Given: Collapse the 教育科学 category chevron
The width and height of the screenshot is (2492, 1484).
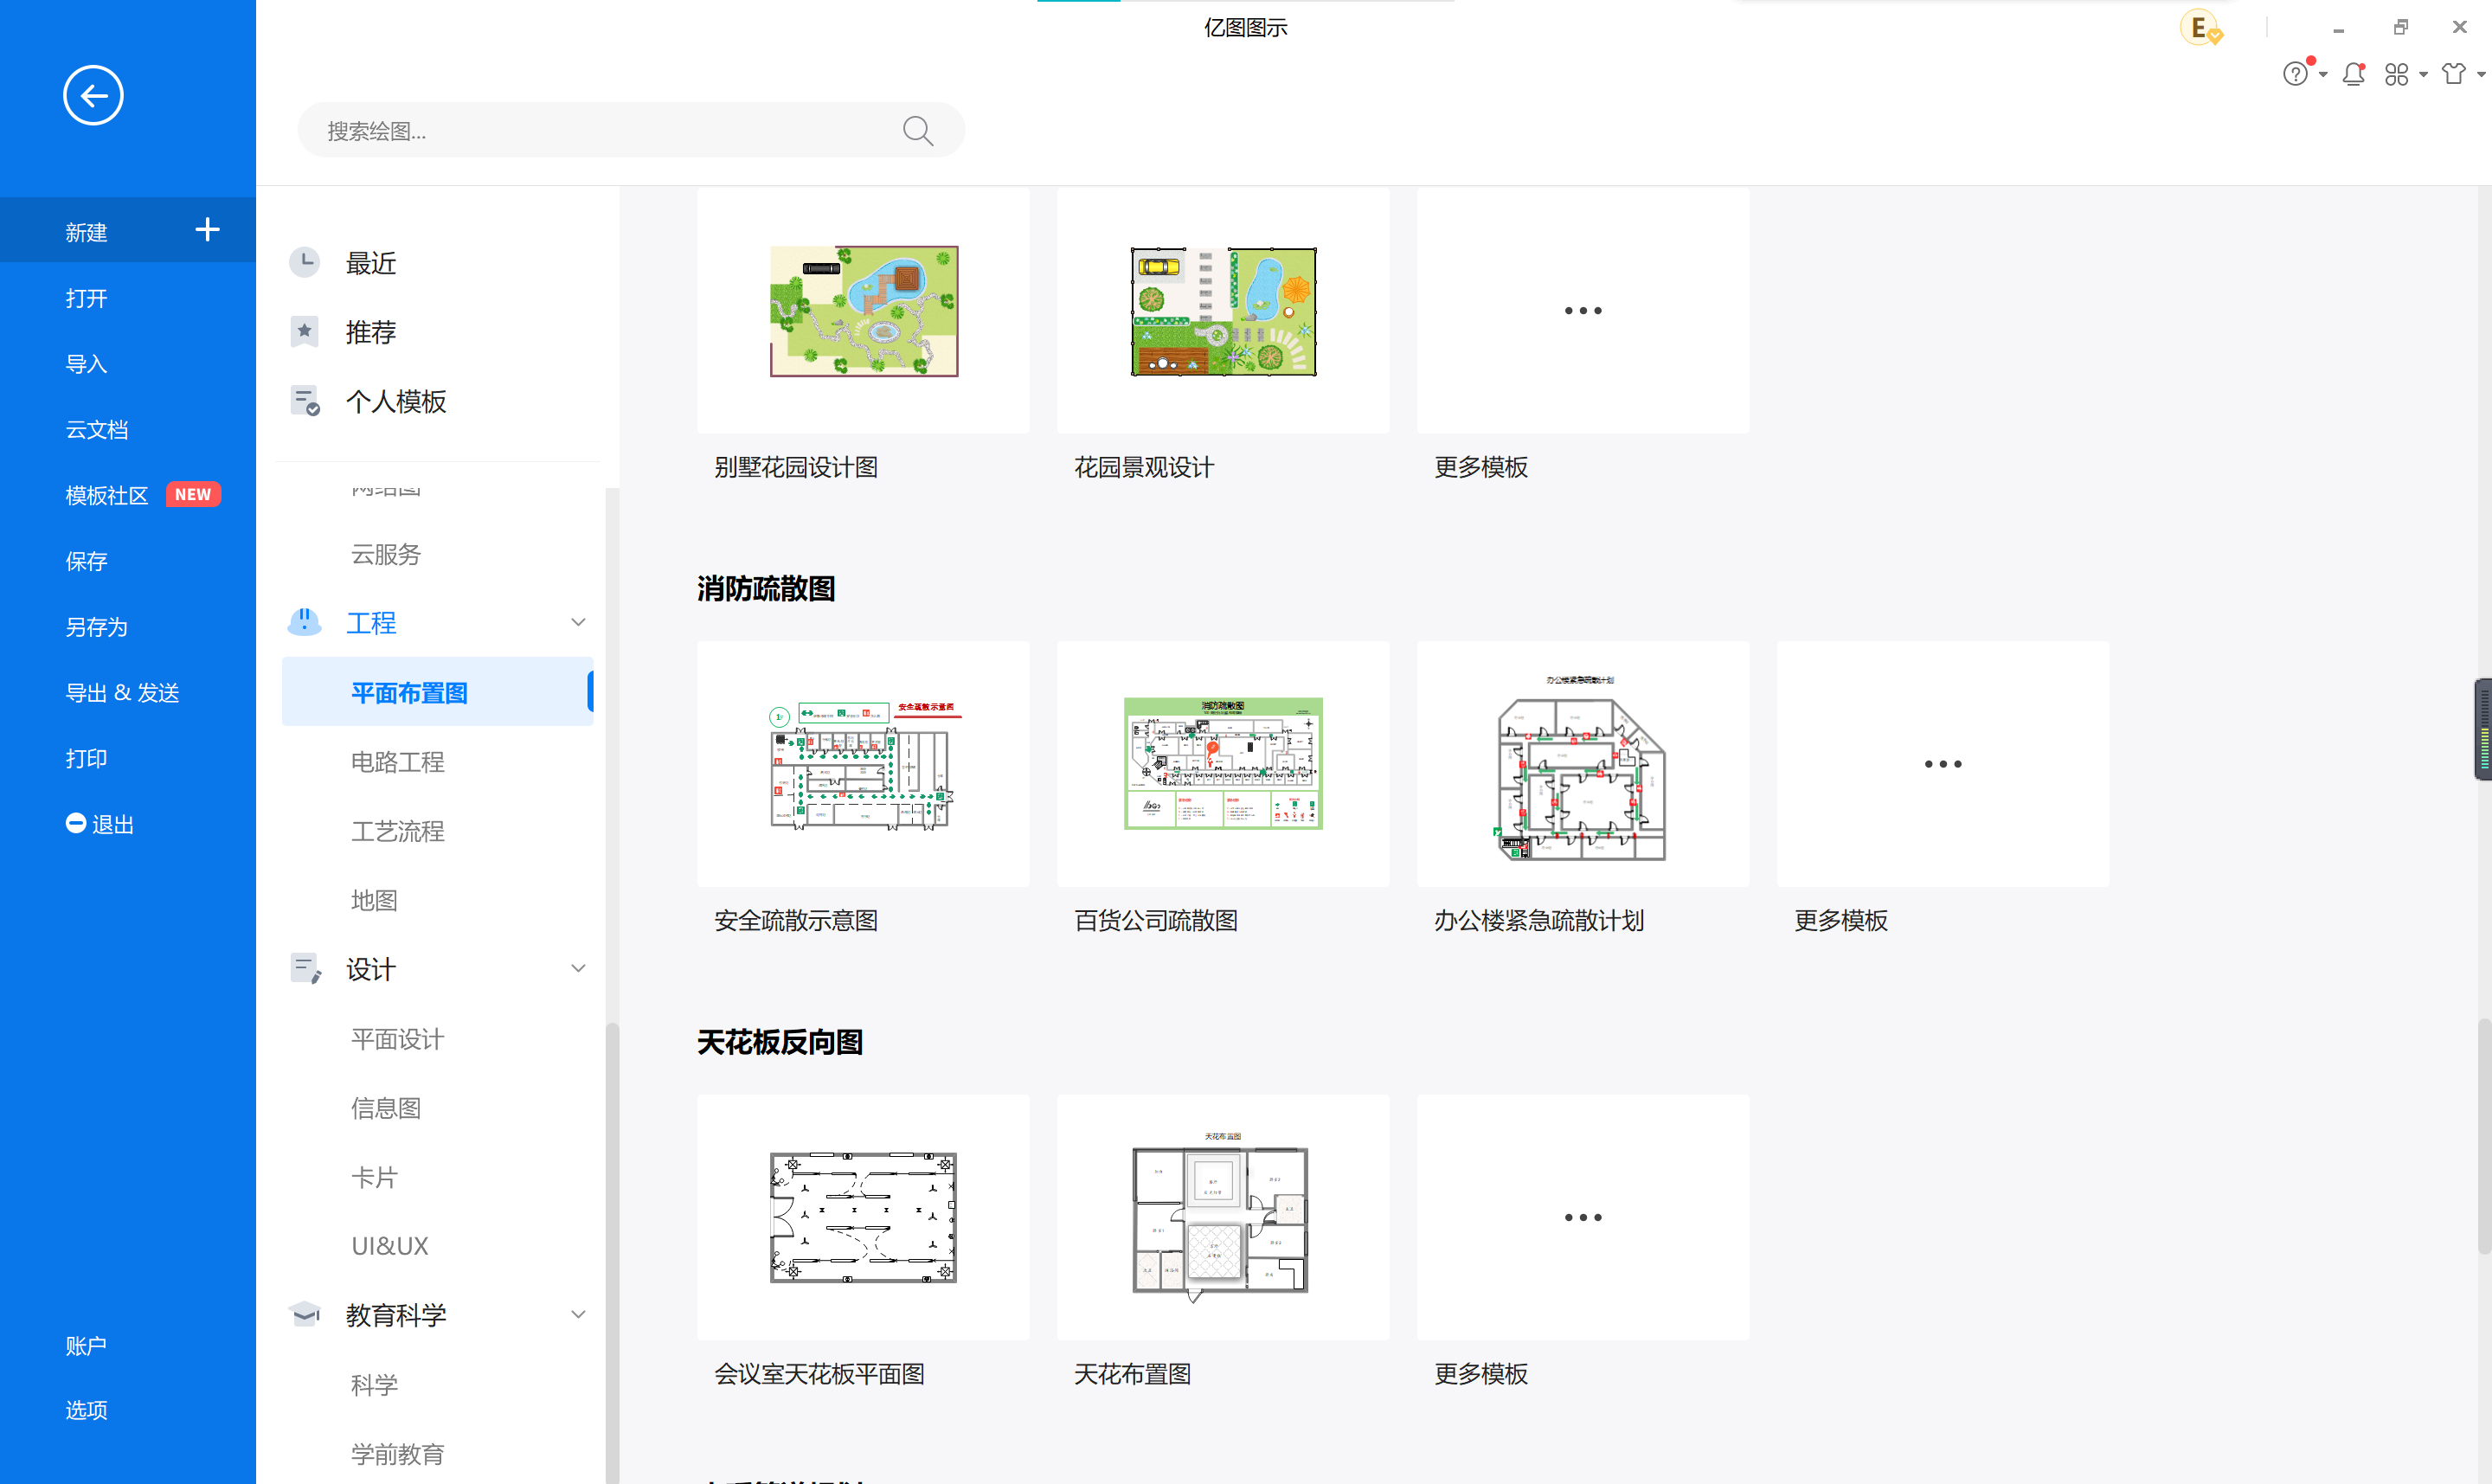Looking at the screenshot, I should pos(578,1314).
